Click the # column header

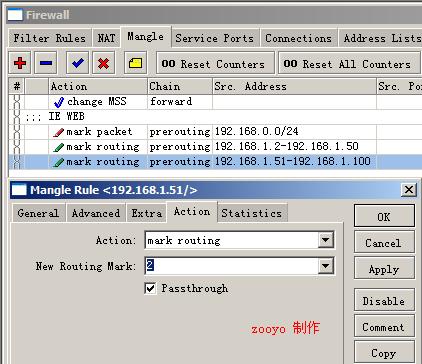17,87
